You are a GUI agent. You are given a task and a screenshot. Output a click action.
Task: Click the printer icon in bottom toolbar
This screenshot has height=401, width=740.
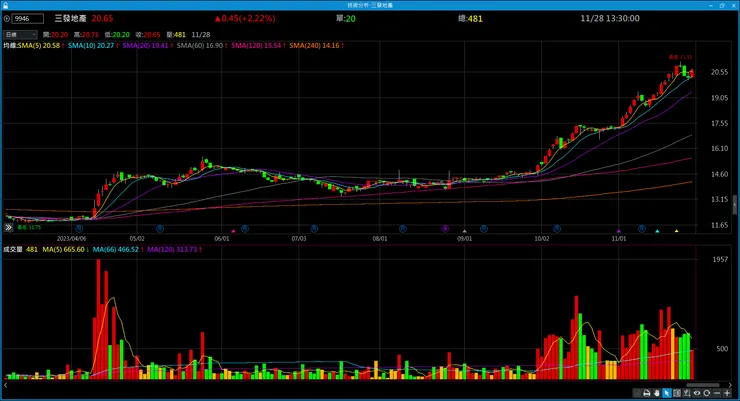click(x=647, y=393)
